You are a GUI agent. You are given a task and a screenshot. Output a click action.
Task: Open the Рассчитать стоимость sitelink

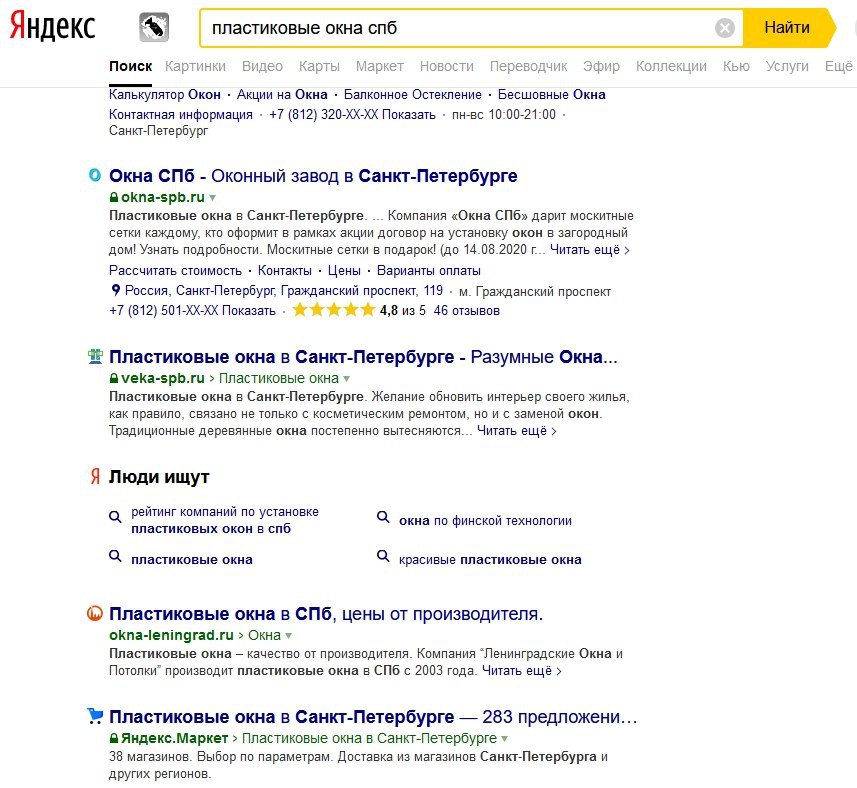click(x=175, y=270)
